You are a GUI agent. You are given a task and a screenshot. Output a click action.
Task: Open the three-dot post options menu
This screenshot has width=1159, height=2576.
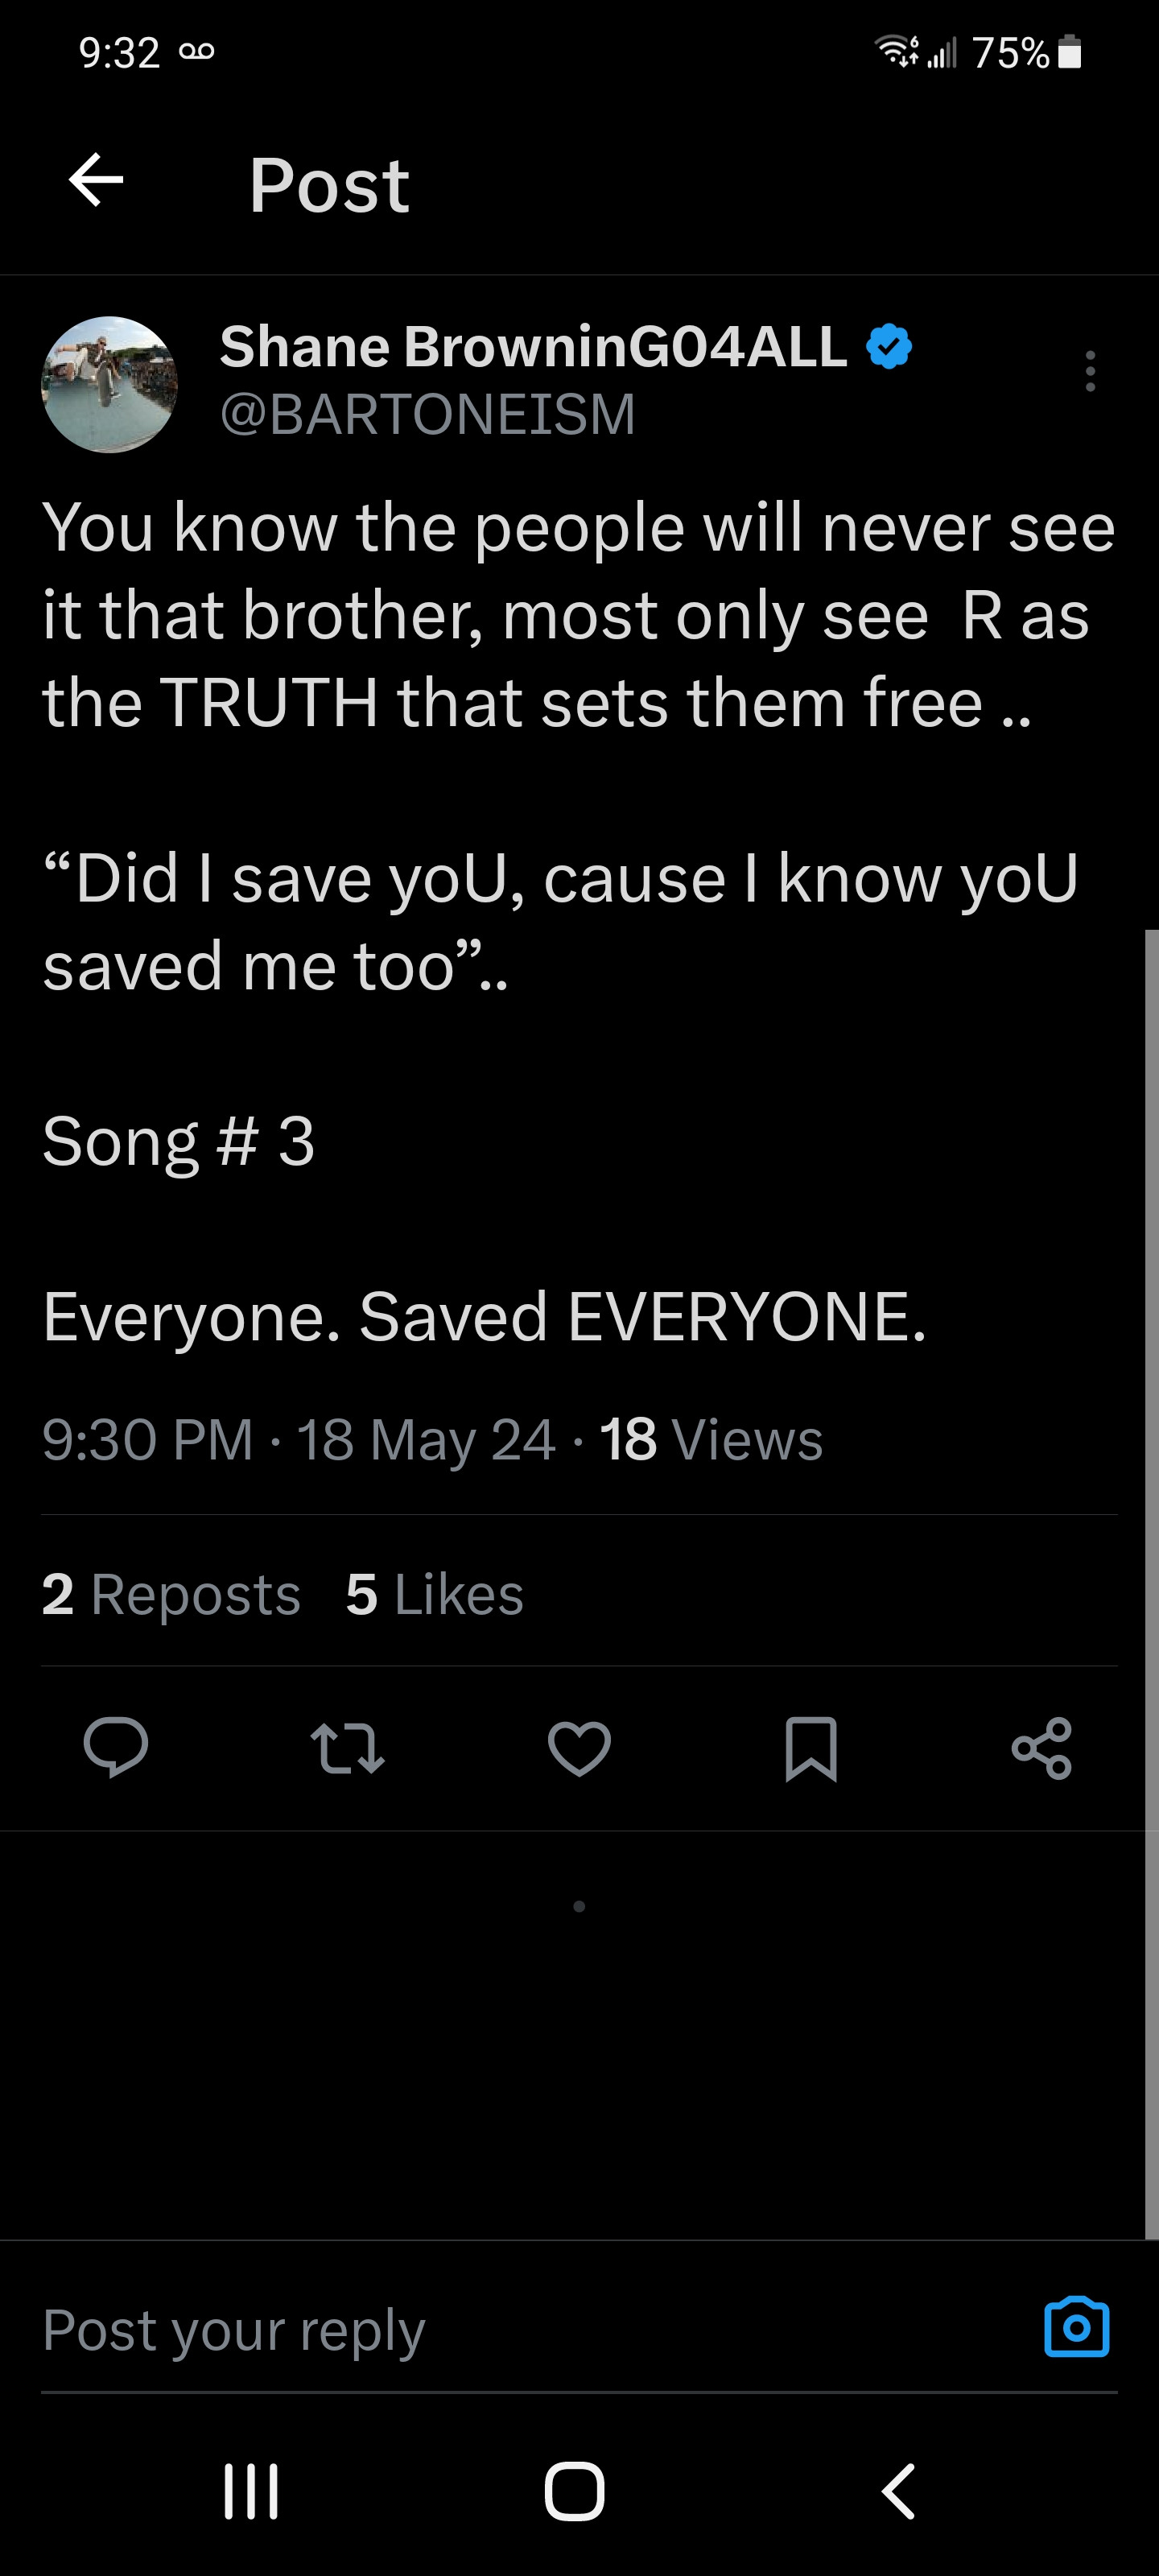1090,371
